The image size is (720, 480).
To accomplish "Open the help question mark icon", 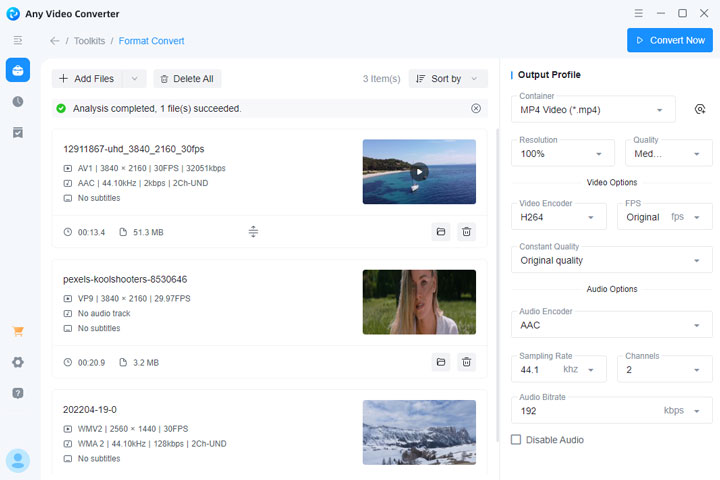I will 18,393.
